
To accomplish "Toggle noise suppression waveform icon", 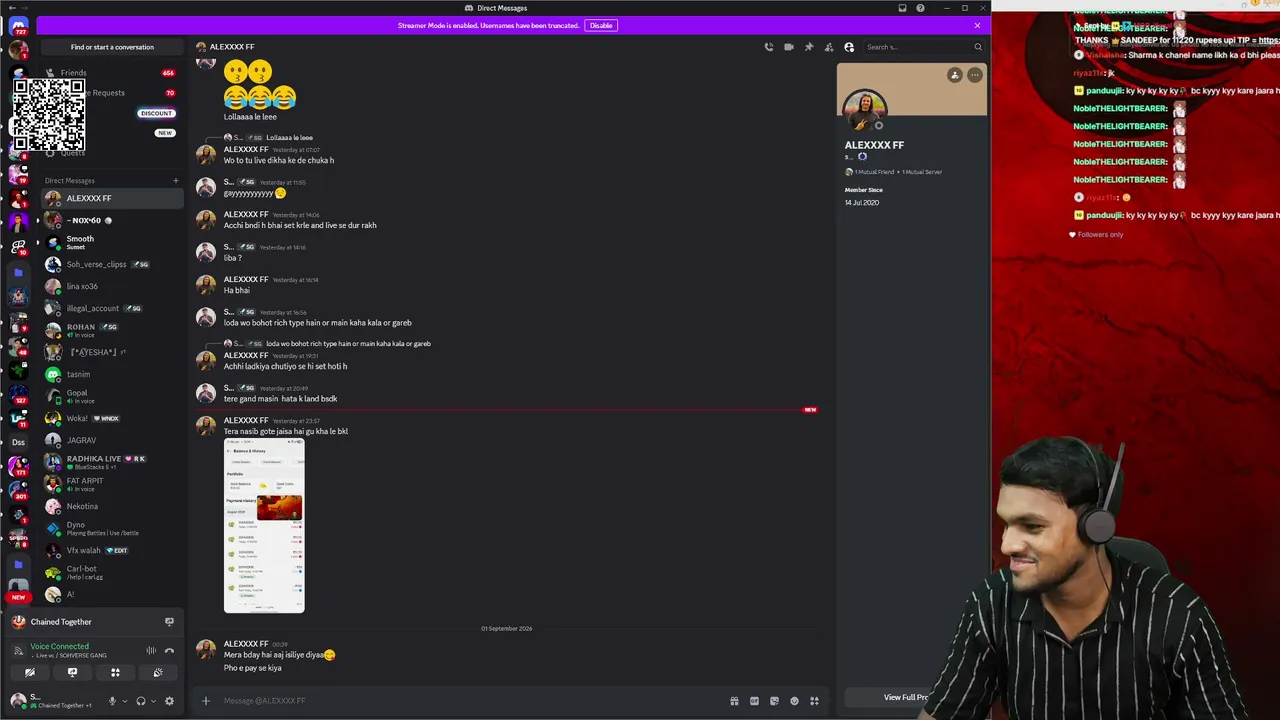I will point(151,651).
